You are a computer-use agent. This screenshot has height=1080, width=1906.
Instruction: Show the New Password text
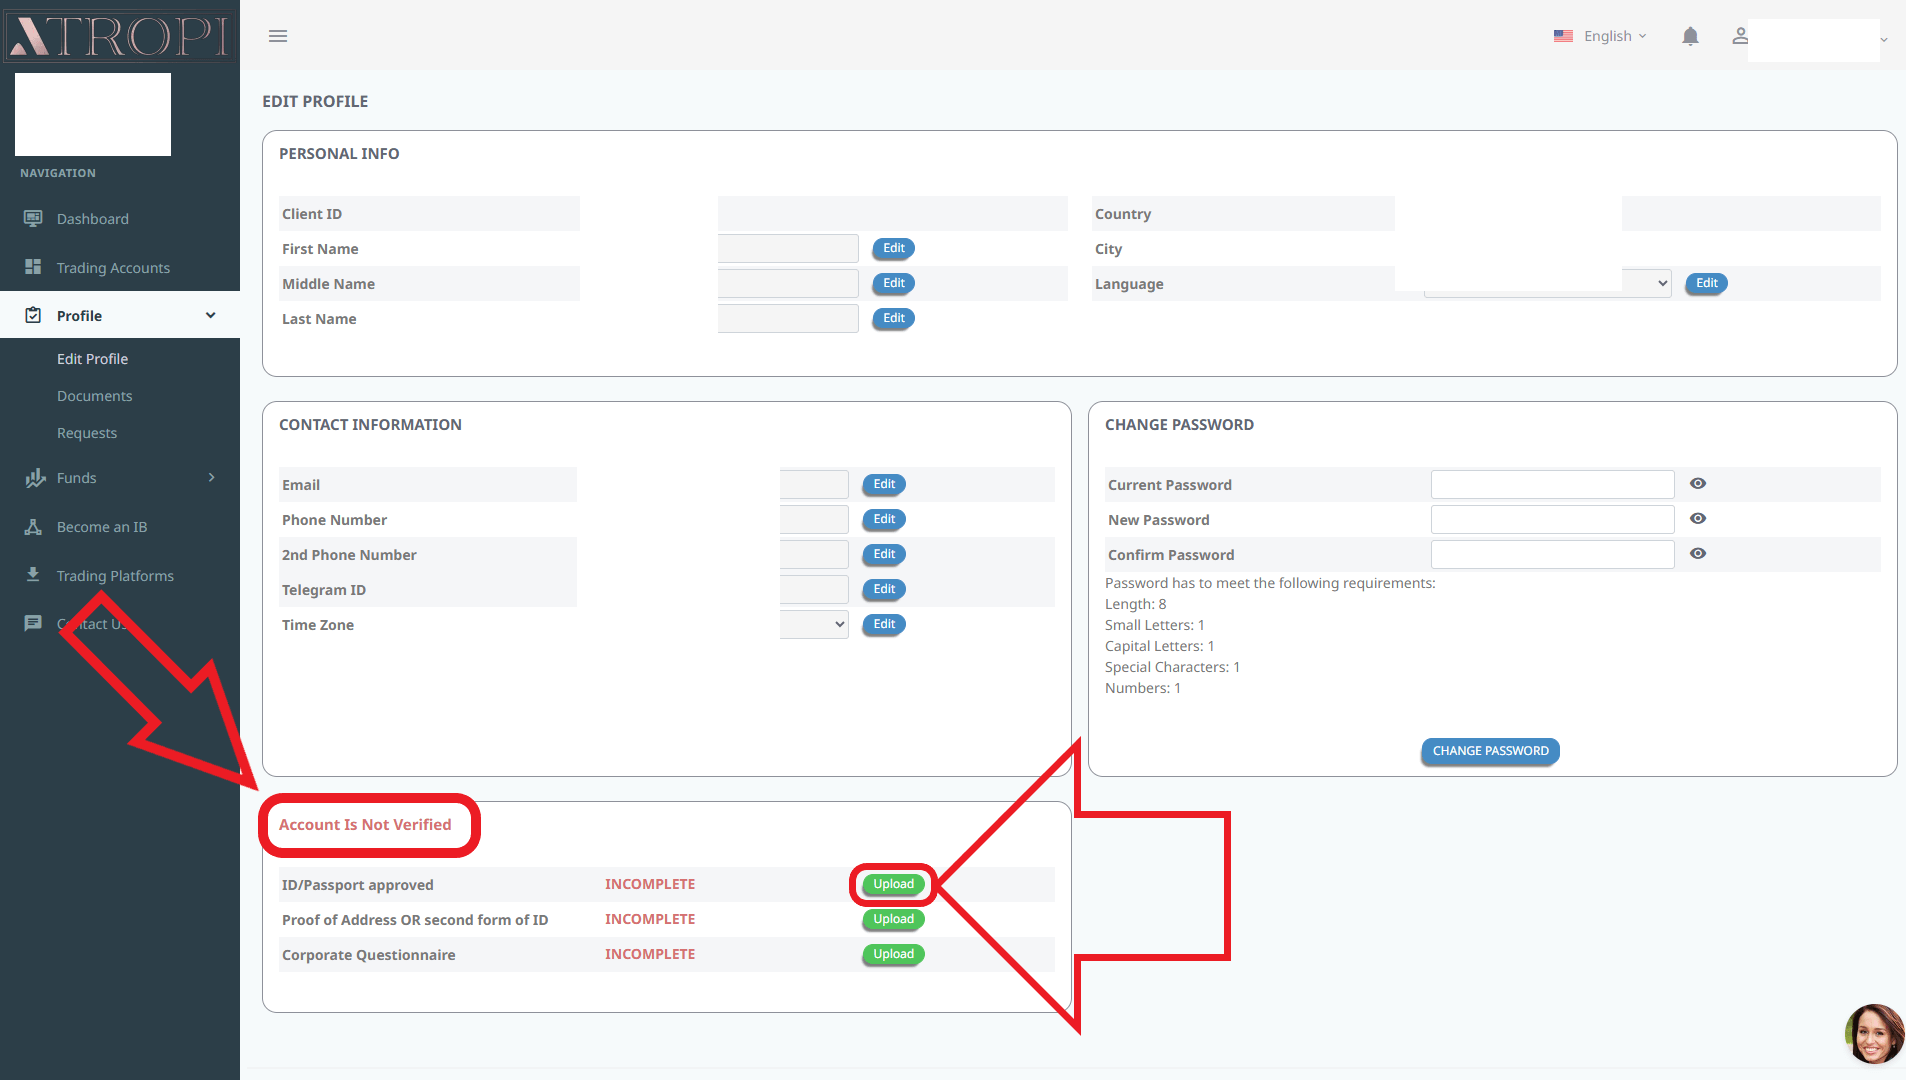click(1698, 519)
